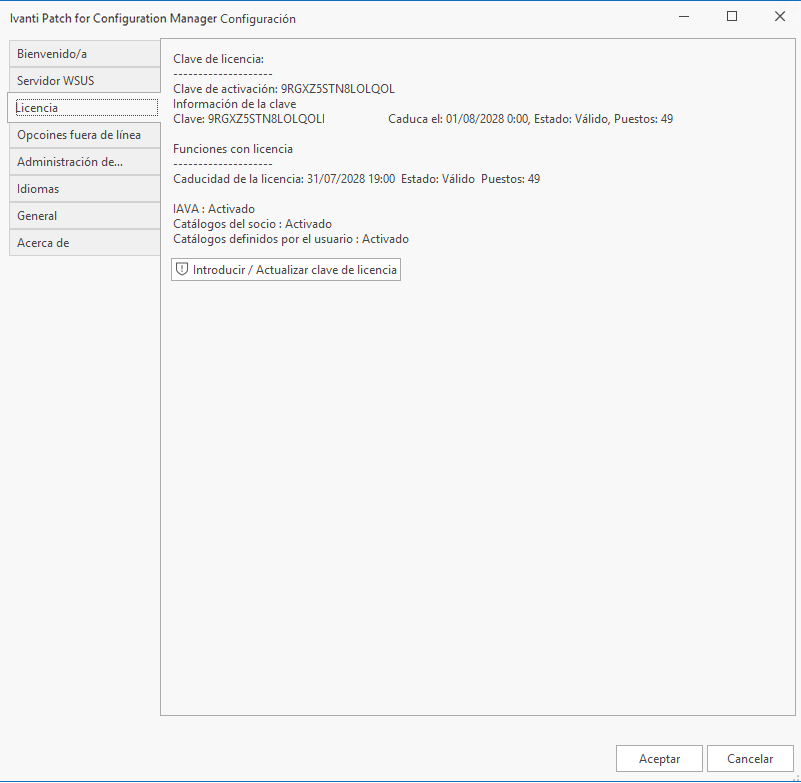
Task: Click the Clave de activación text line
Action: 284,89
